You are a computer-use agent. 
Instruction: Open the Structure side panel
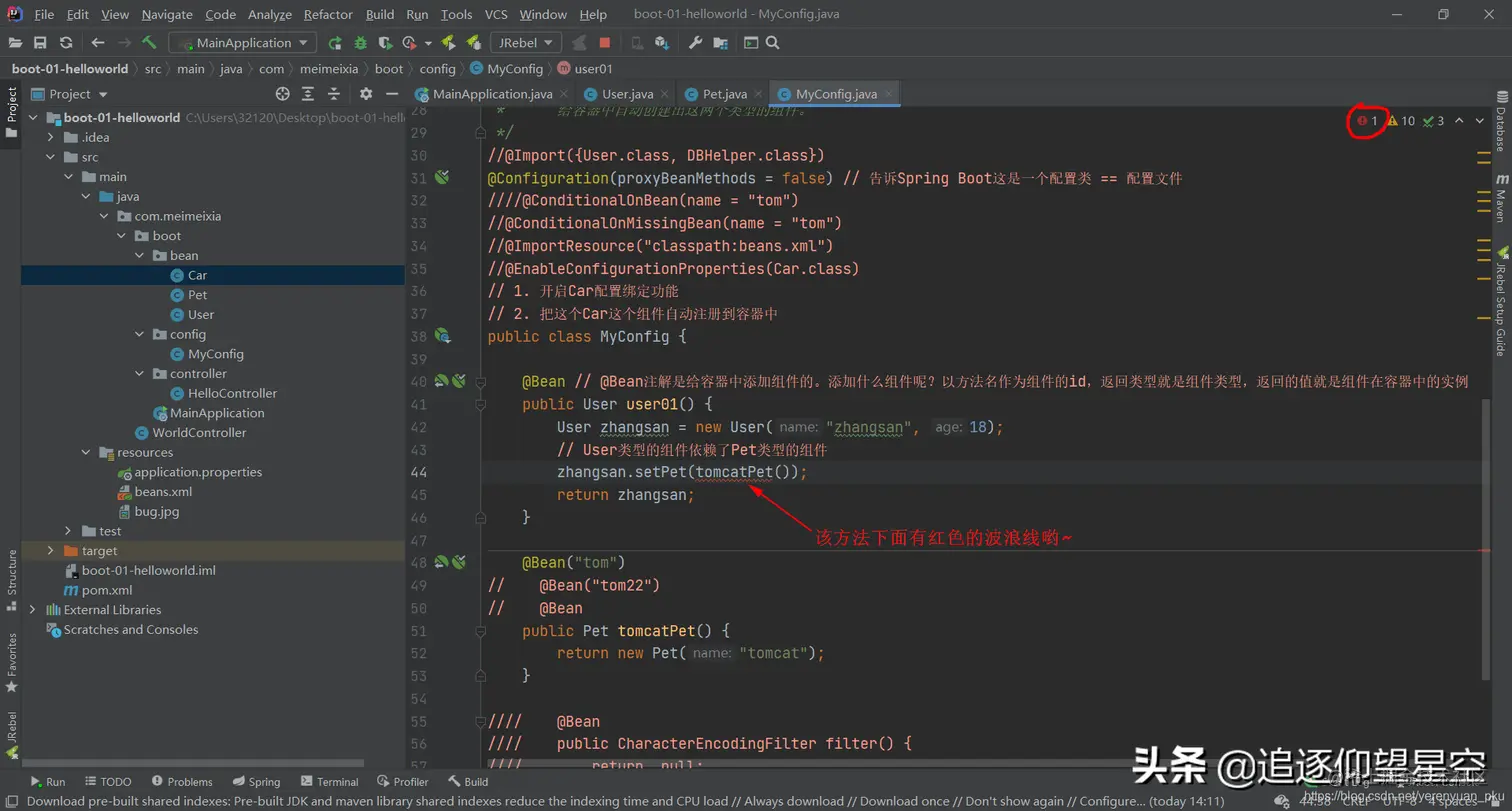click(x=12, y=578)
